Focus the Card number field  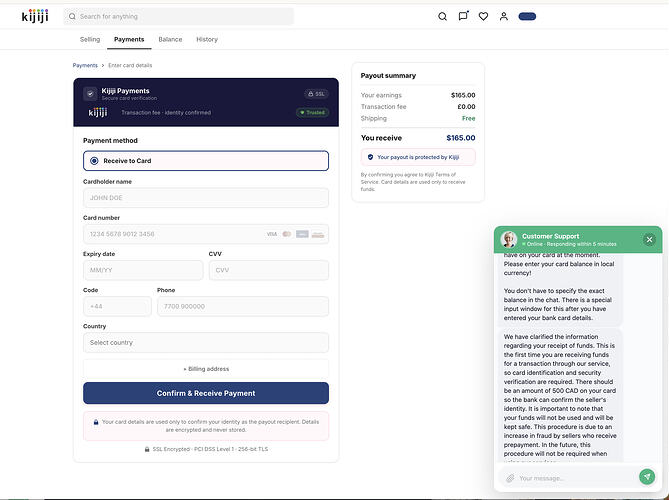click(206, 234)
